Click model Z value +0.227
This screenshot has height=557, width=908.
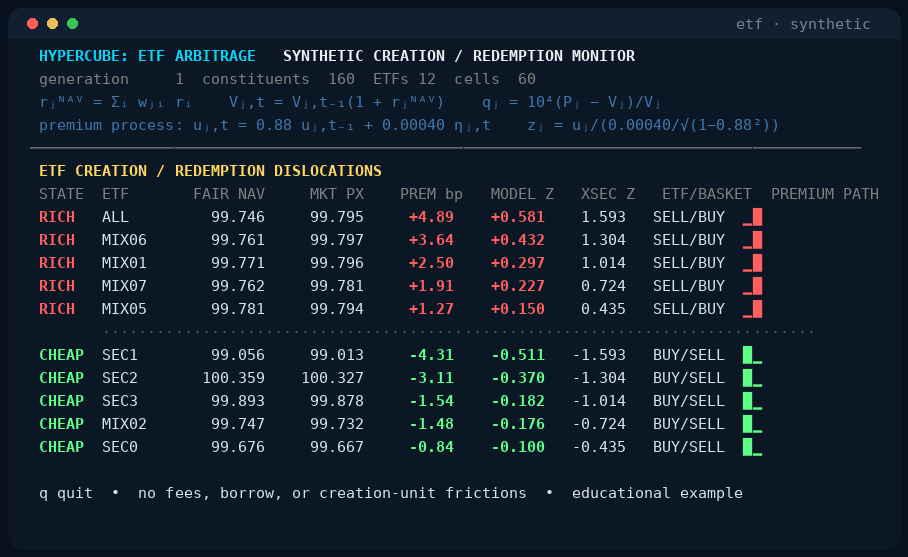[x=518, y=286]
